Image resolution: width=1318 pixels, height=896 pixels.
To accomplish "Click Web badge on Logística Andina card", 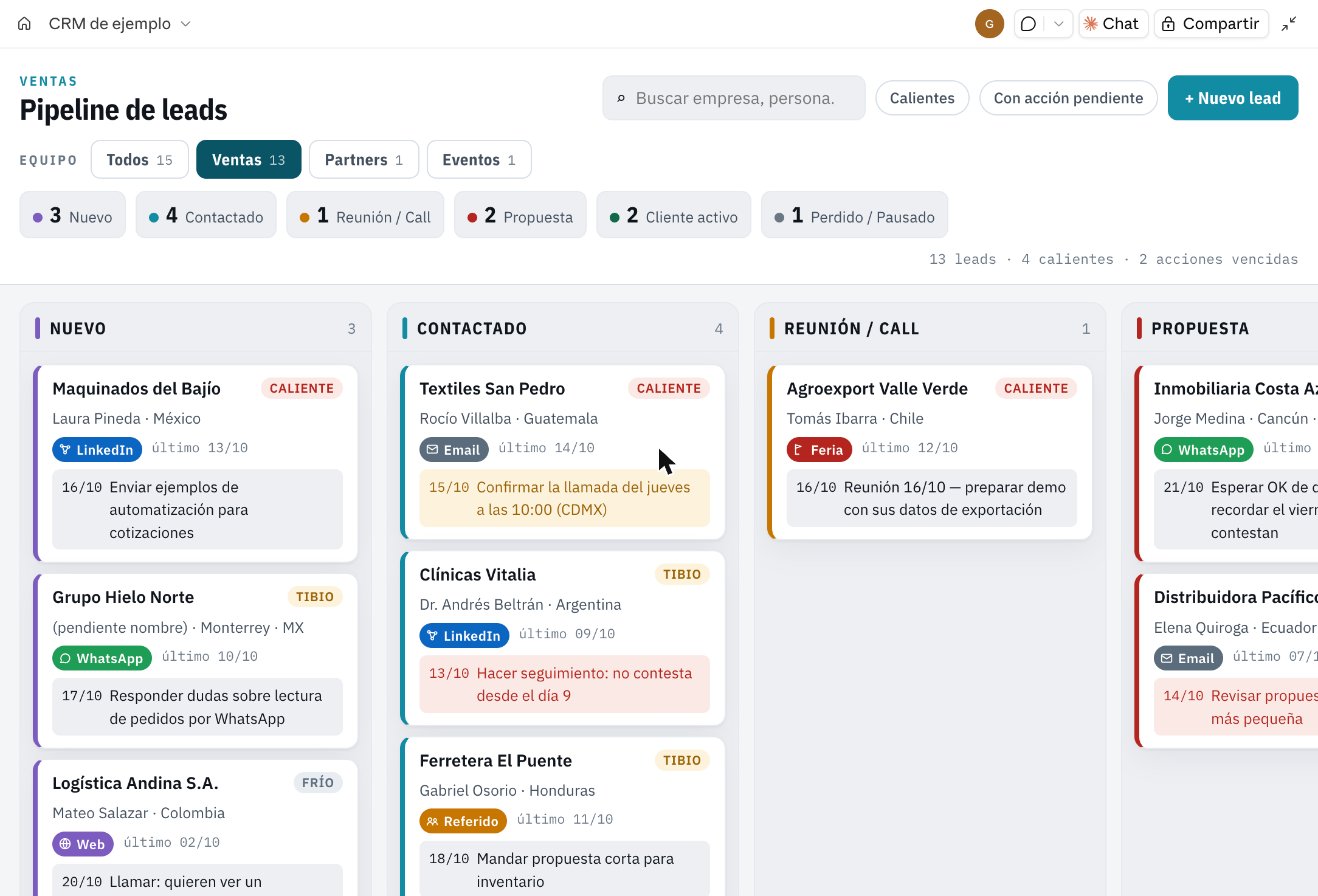I will point(83,844).
